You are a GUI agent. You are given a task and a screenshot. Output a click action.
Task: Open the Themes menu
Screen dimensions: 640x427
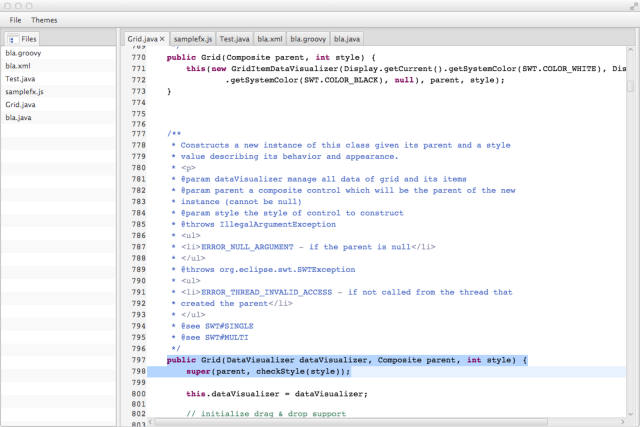(x=44, y=20)
